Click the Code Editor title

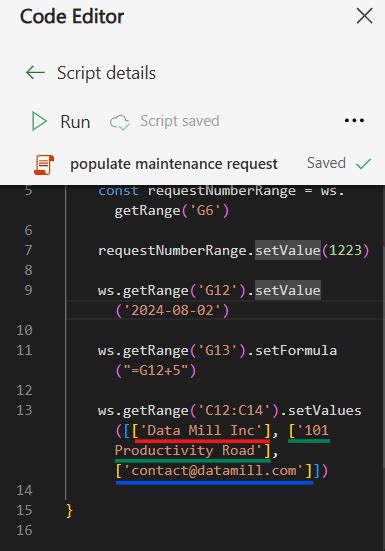(x=72, y=17)
